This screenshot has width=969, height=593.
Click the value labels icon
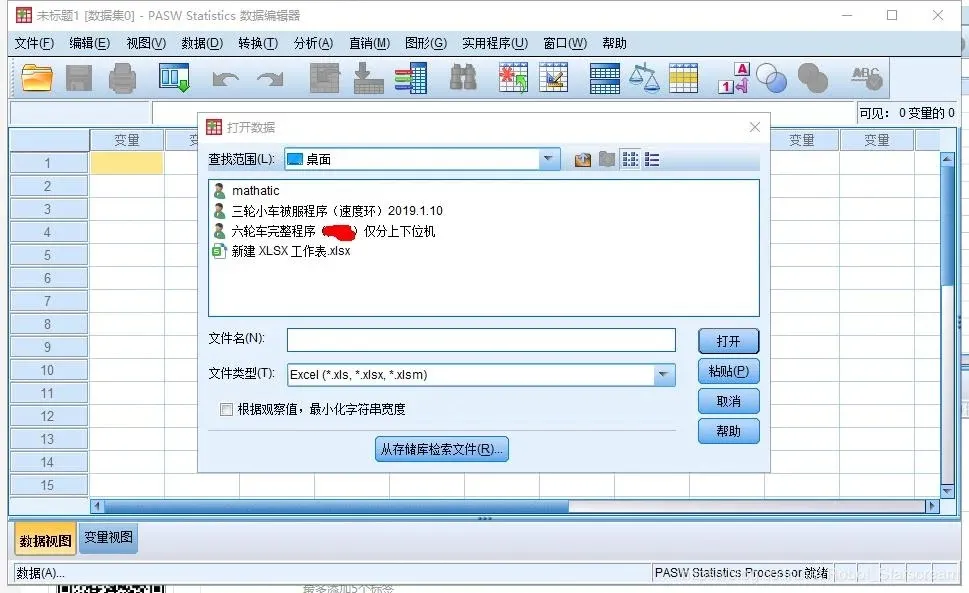[734, 78]
